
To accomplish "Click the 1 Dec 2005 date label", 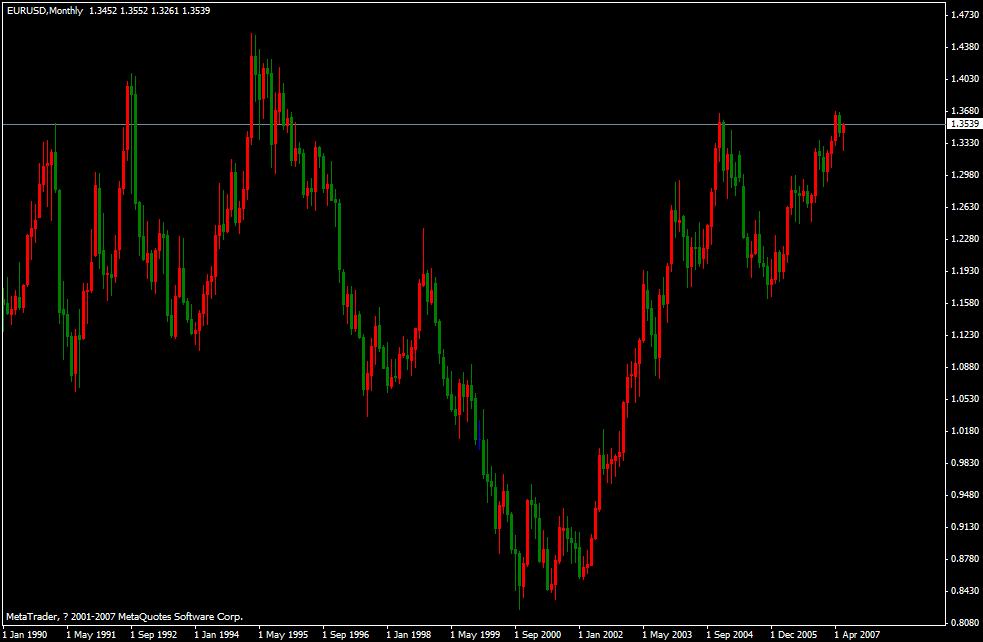I will tap(793, 634).
